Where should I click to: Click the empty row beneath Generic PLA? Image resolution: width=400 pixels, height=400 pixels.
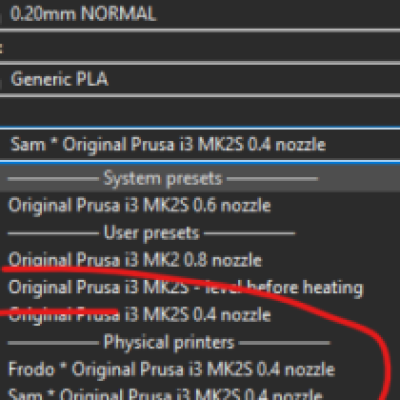[200, 112]
